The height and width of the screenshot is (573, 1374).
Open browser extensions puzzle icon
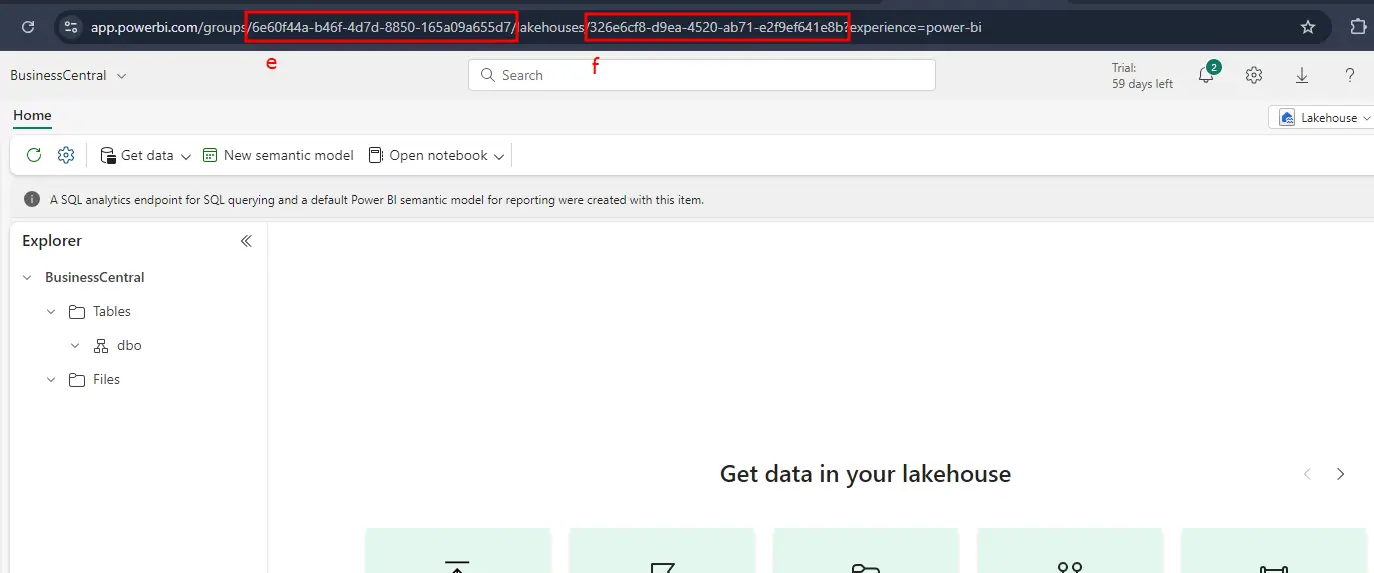(1358, 27)
